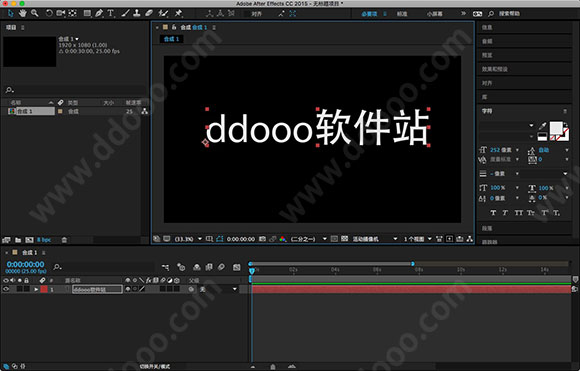Select the Unified Camera tool
The image size is (580, 371).
click(x=61, y=13)
